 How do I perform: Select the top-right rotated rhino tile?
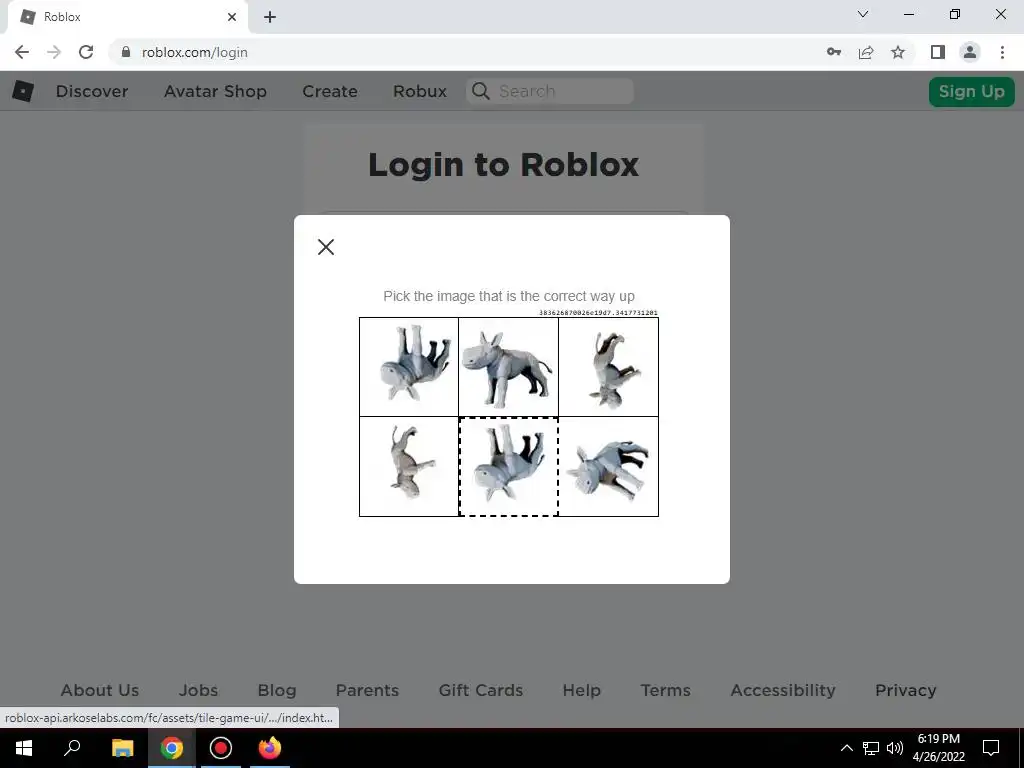[609, 367]
